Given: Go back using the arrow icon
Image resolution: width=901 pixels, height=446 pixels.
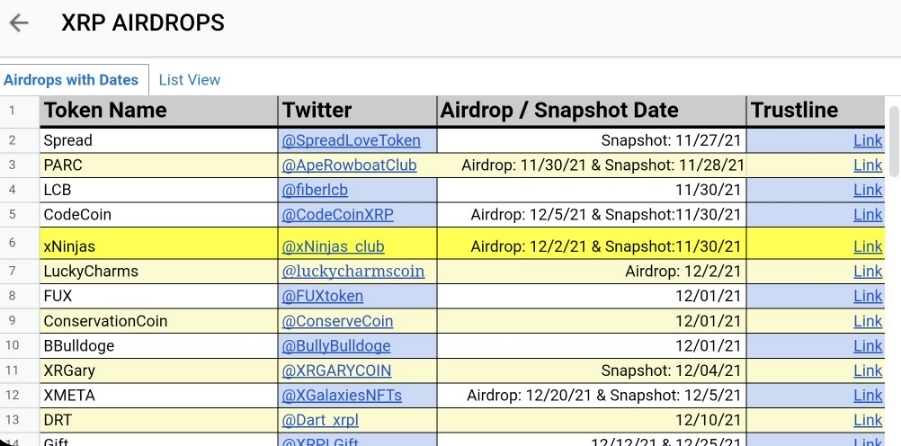Looking at the screenshot, I should (x=18, y=23).
